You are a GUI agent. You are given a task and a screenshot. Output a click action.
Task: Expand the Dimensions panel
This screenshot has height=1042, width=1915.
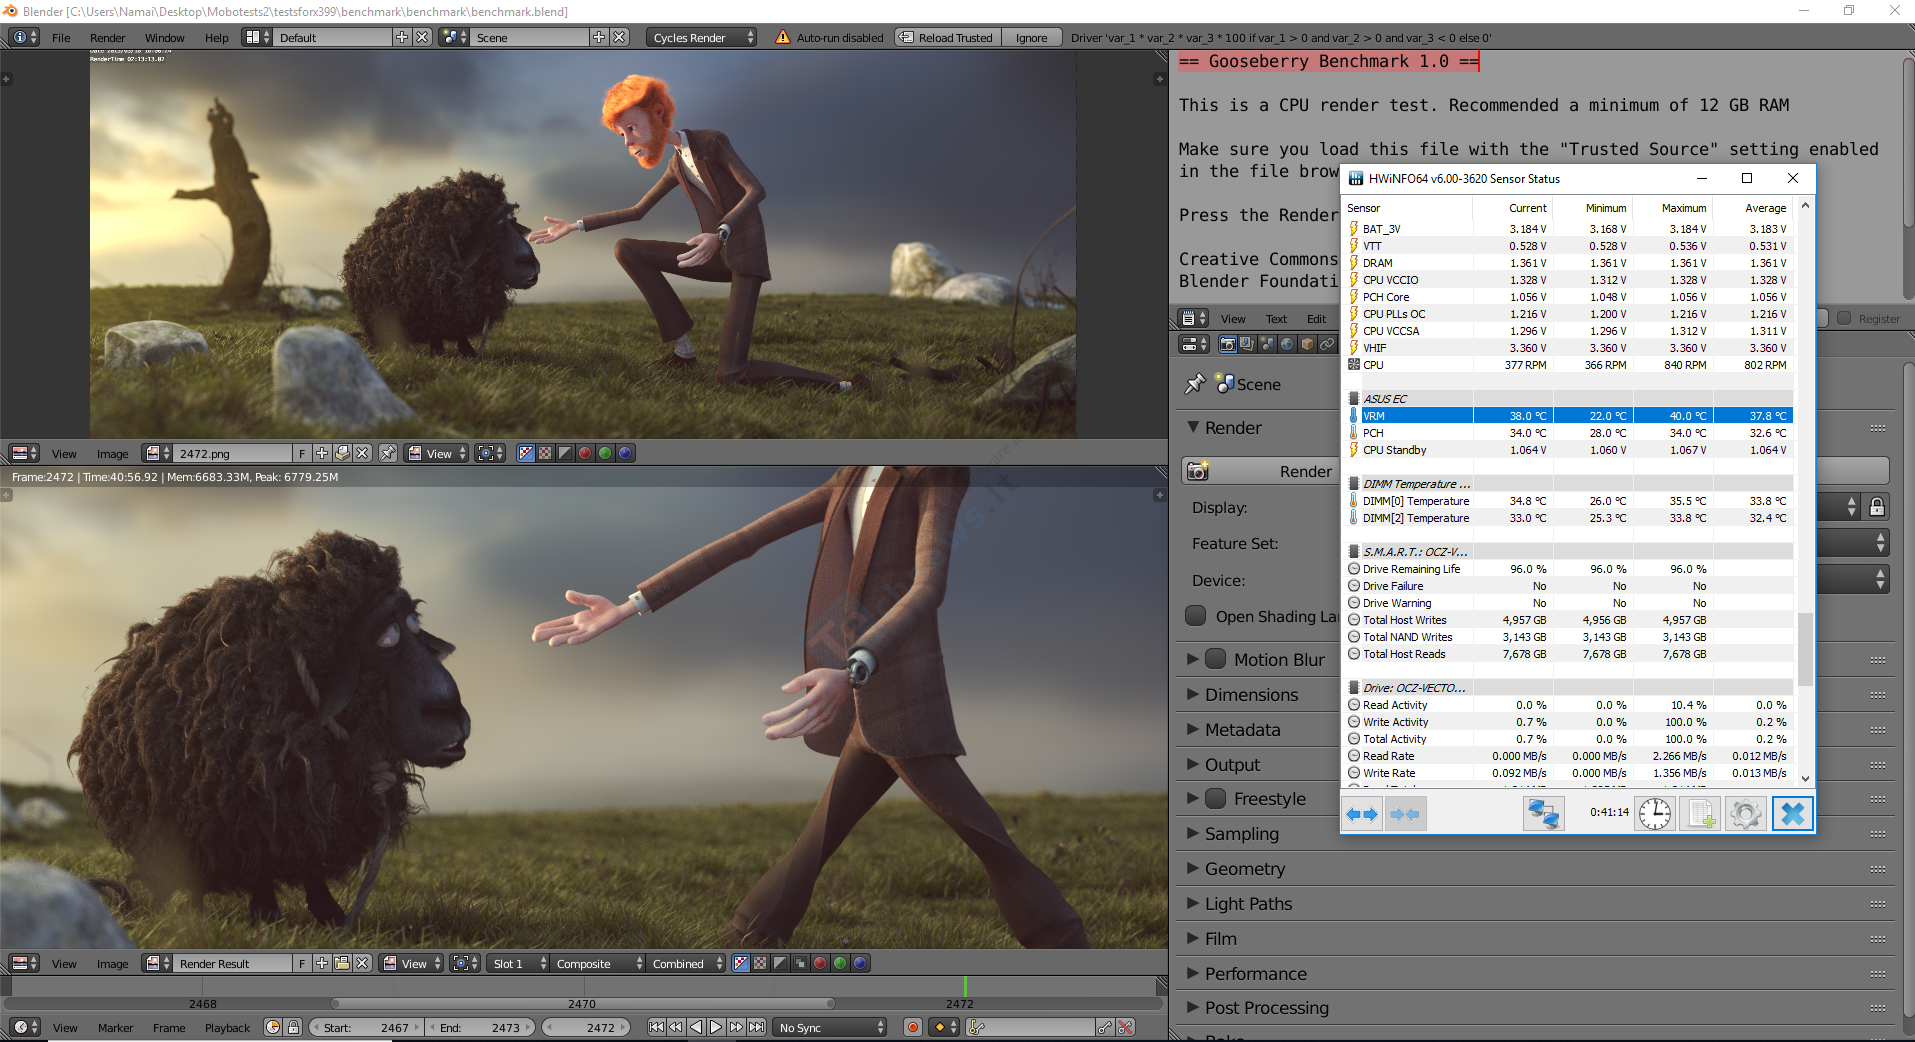click(x=1251, y=694)
